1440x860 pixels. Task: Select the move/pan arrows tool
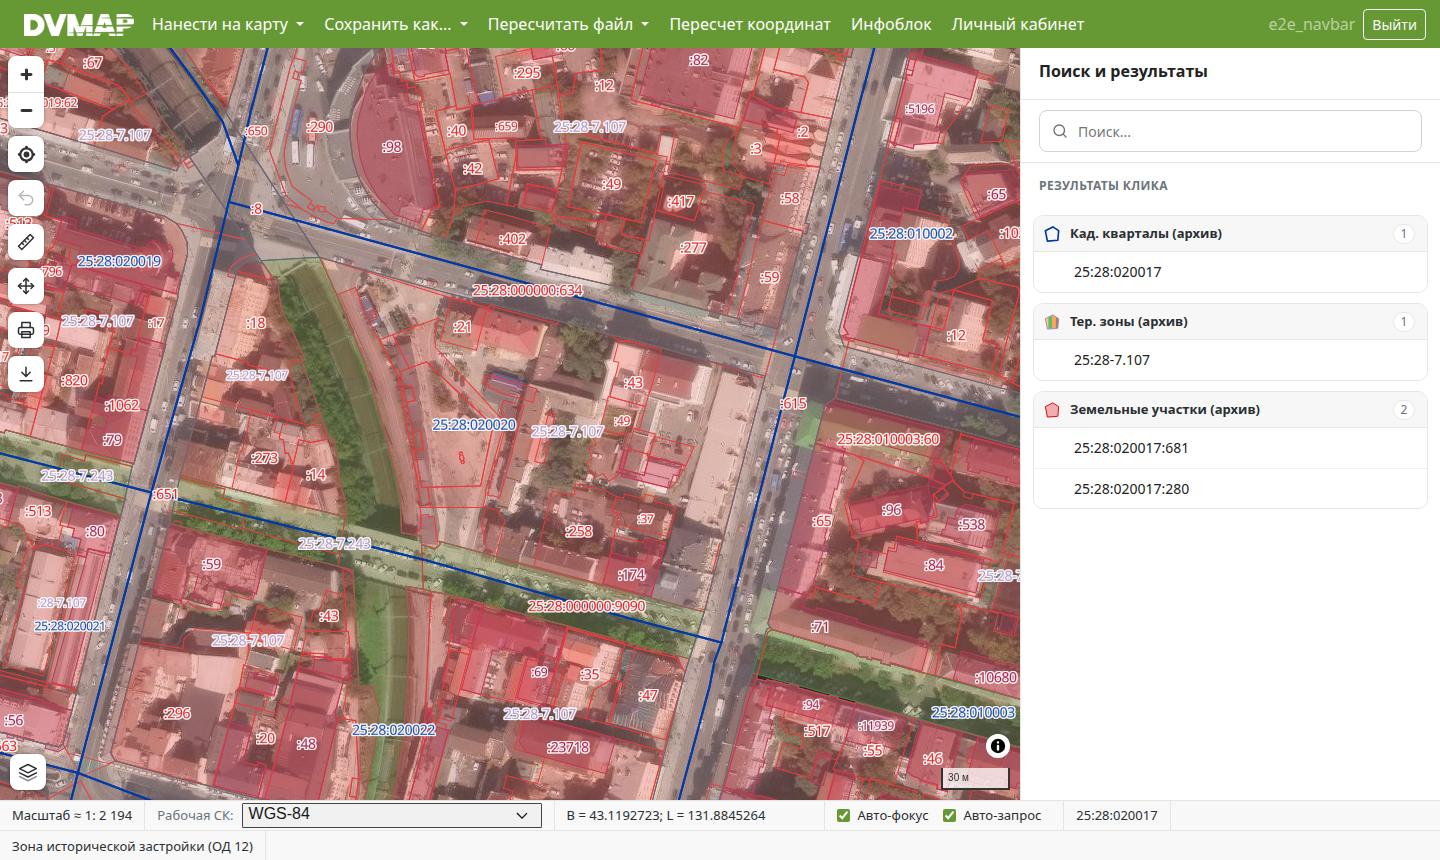point(26,286)
